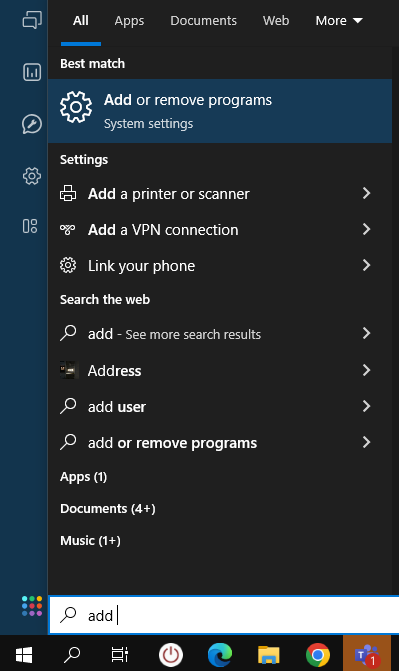Launch Google Chrome from the taskbar
Screen dimensions: 399x671
318,655
